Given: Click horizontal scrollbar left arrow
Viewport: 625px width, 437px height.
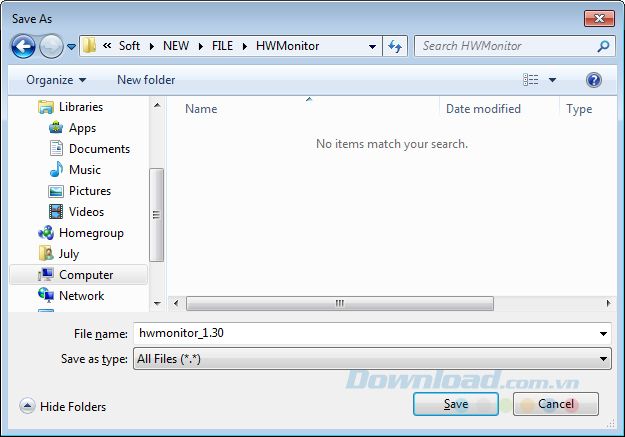Looking at the screenshot, I should (x=176, y=303).
